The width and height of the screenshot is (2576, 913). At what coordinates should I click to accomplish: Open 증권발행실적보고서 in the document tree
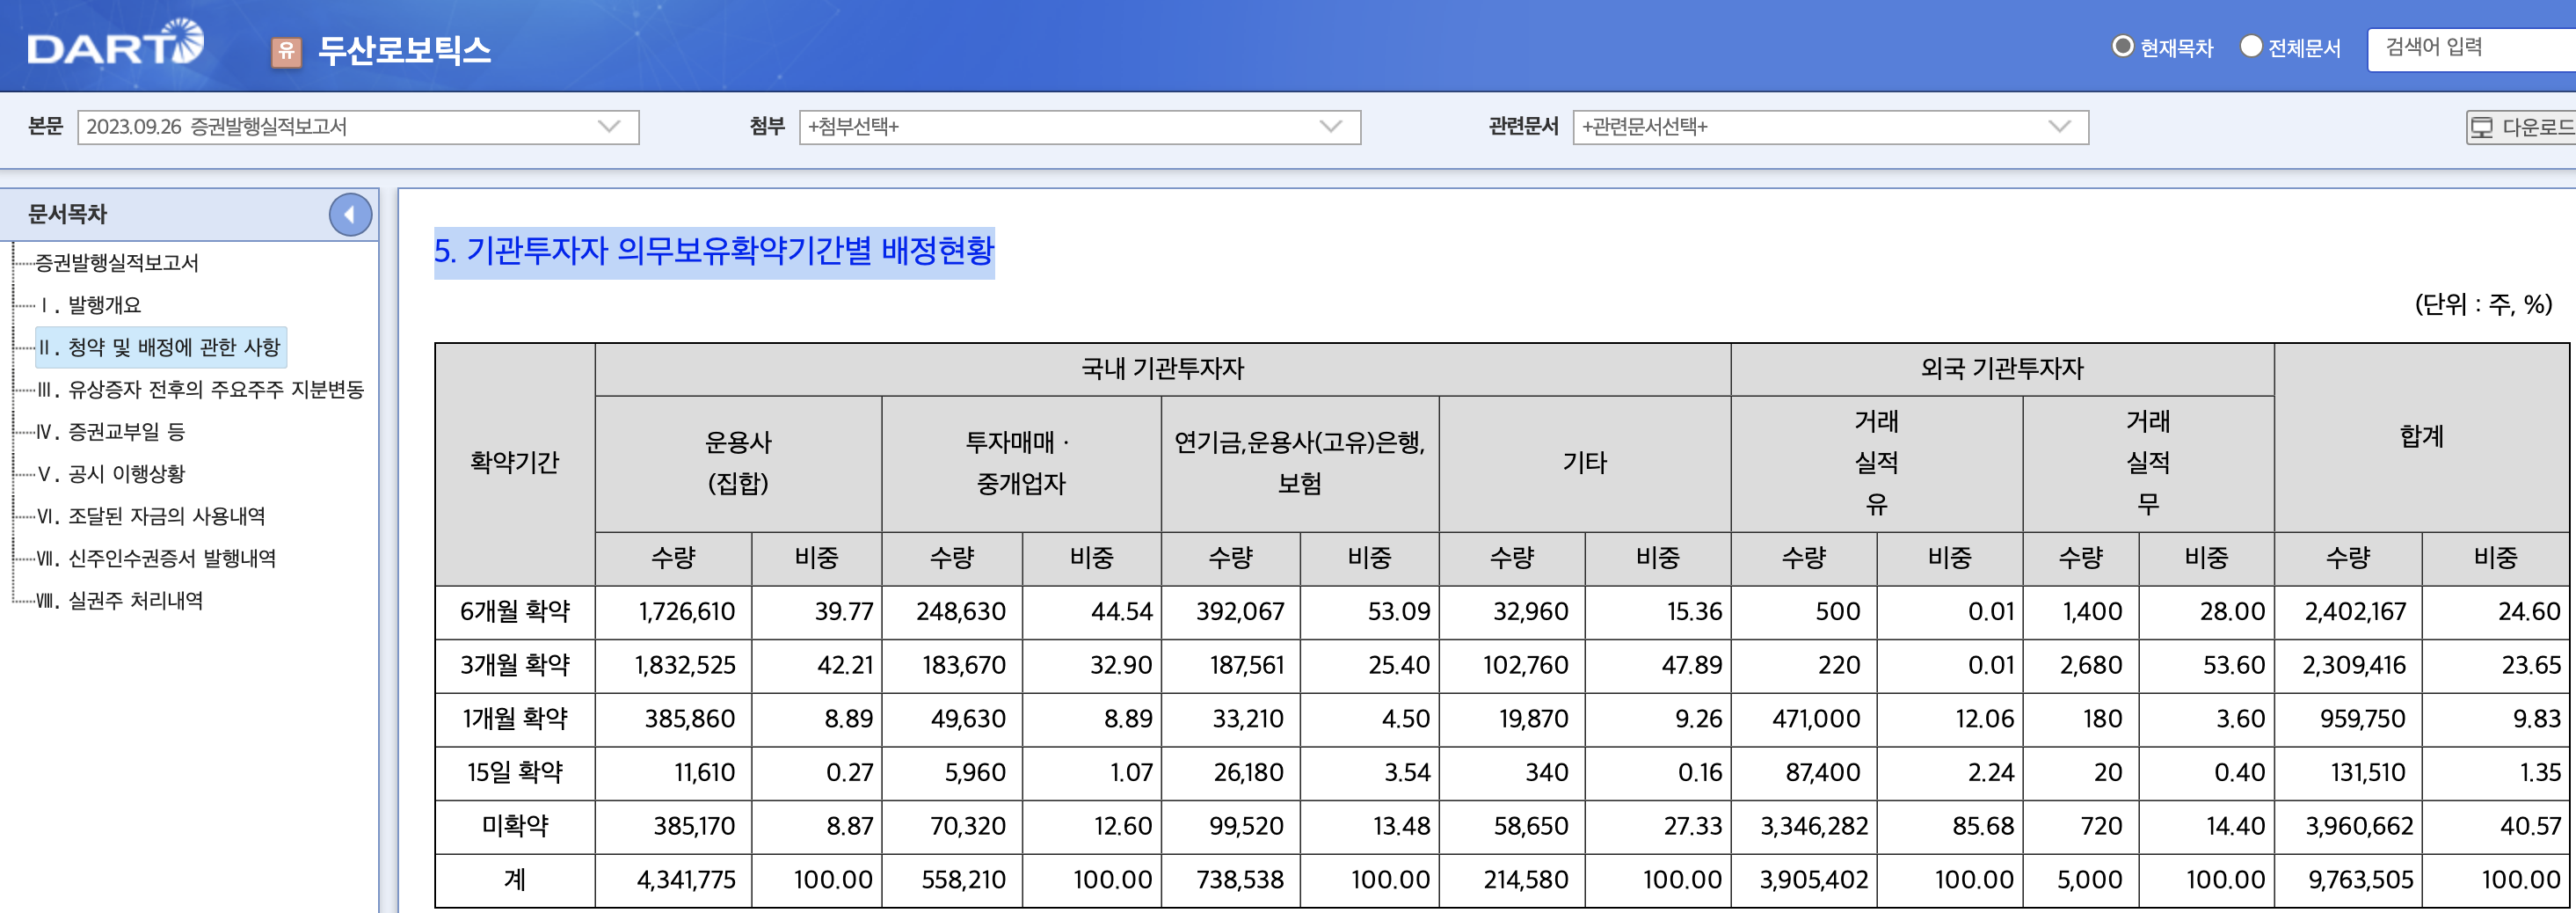click(x=117, y=263)
